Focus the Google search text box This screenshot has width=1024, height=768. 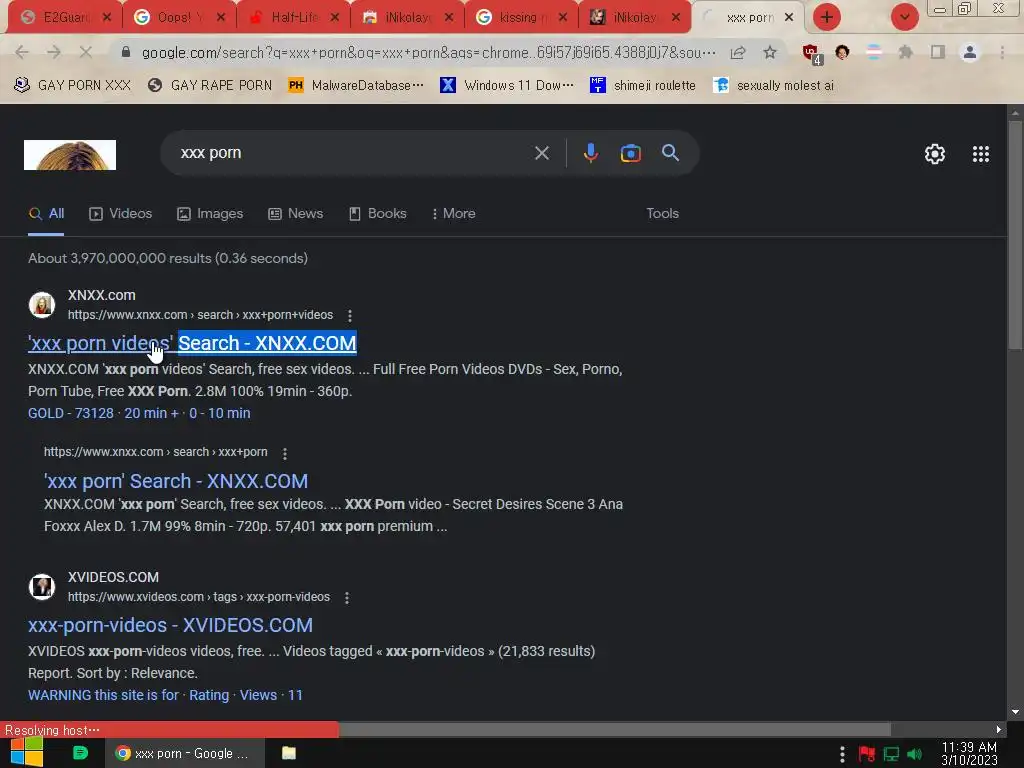click(353, 153)
